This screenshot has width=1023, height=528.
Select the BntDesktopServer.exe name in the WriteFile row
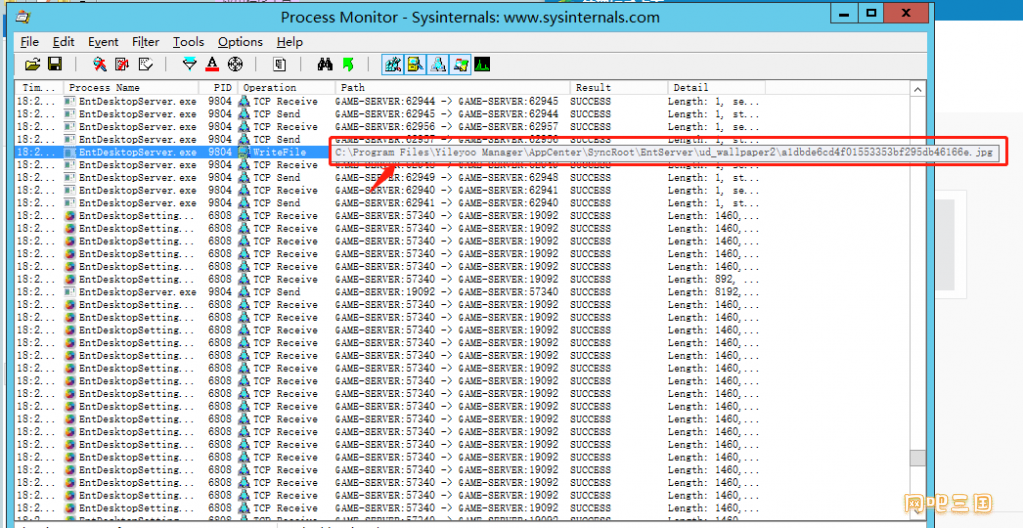tap(138, 152)
